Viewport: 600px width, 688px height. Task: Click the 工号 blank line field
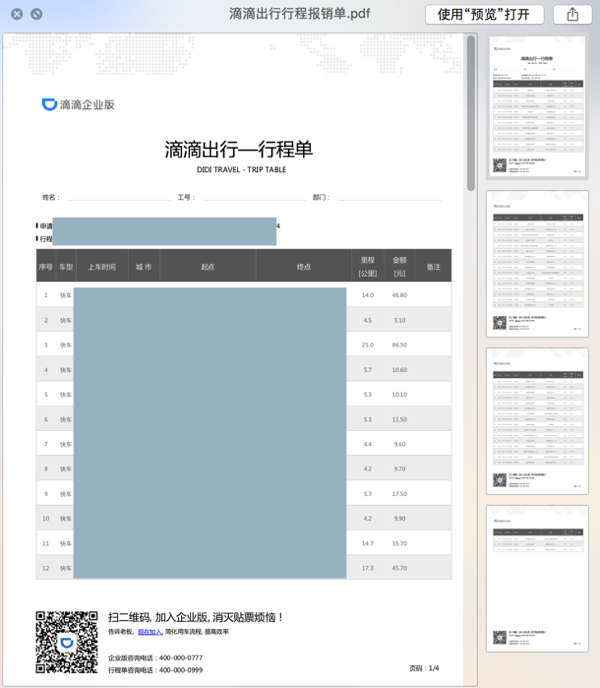tap(255, 198)
